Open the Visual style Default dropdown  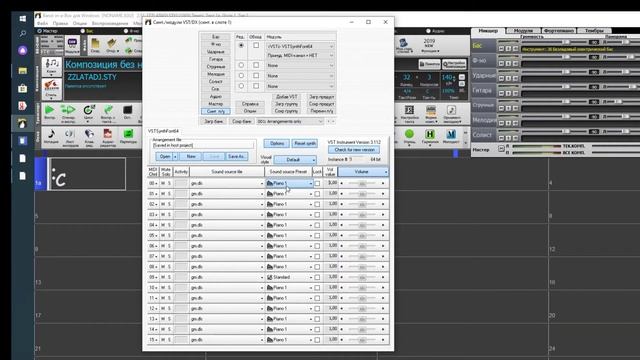click(295, 160)
